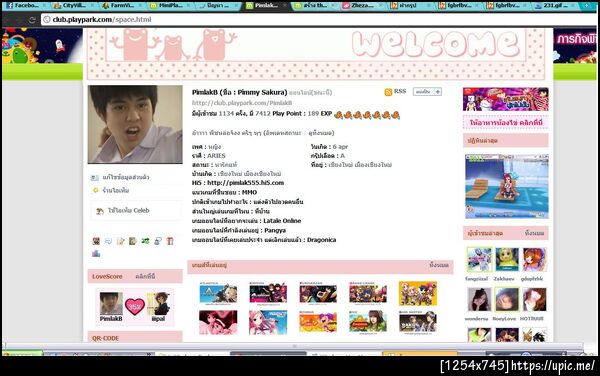Click the pink dotted feed-pet button
600x376 pixels.
pyautogui.click(x=505, y=123)
